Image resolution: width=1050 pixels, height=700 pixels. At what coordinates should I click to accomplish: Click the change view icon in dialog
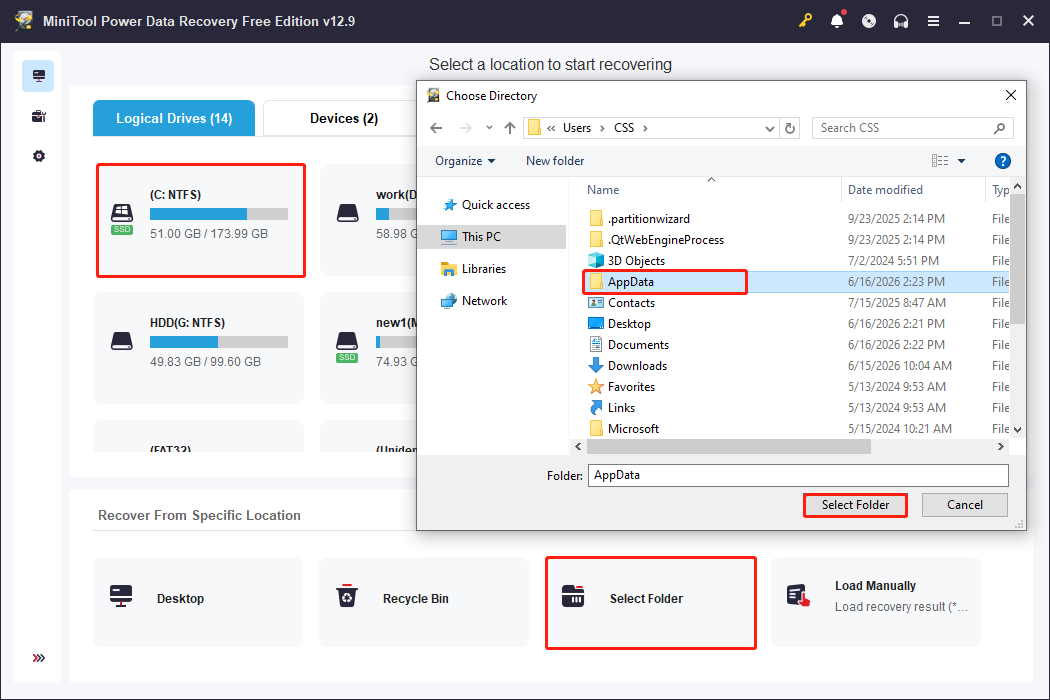tap(940, 161)
